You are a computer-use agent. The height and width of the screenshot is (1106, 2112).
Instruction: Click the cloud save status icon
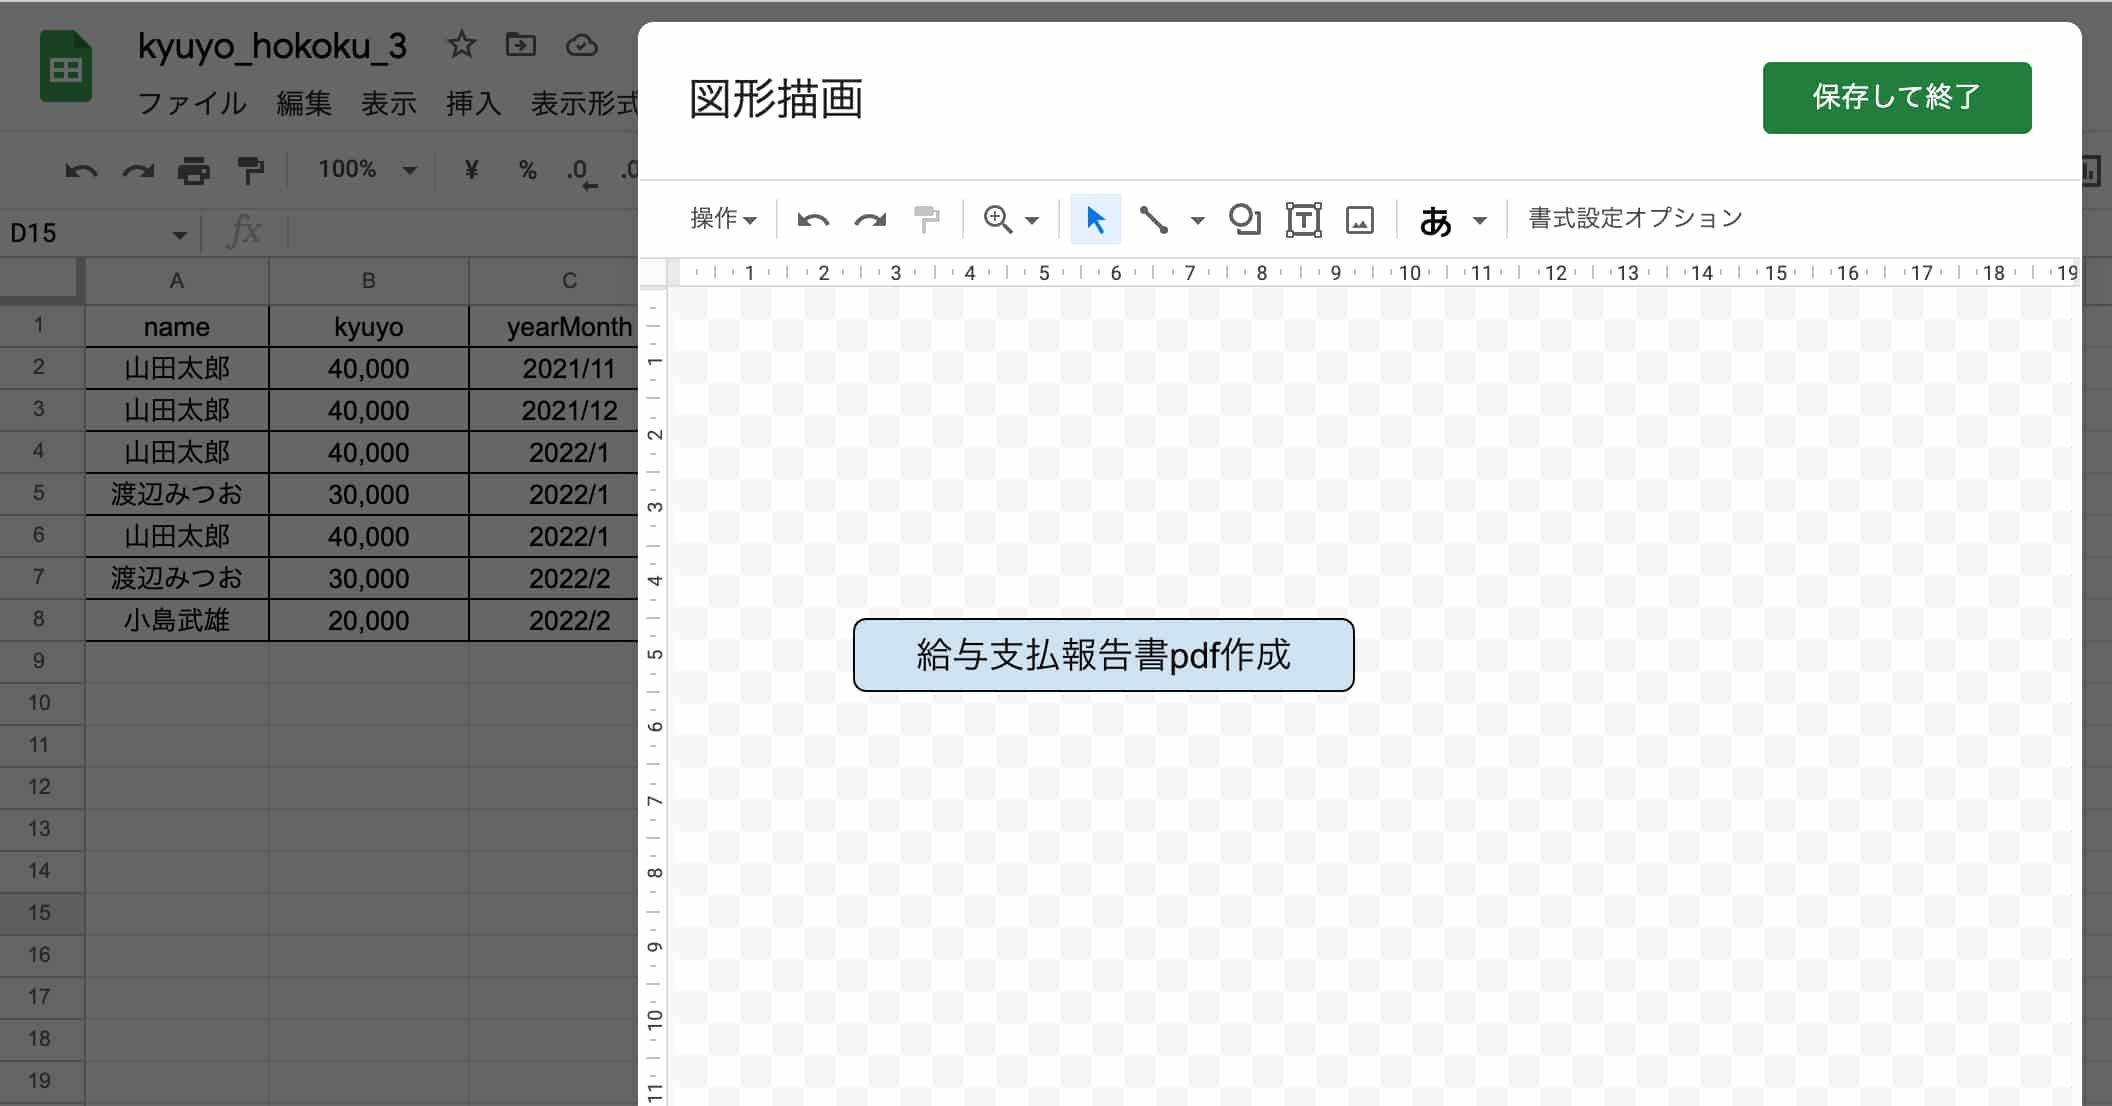point(582,45)
